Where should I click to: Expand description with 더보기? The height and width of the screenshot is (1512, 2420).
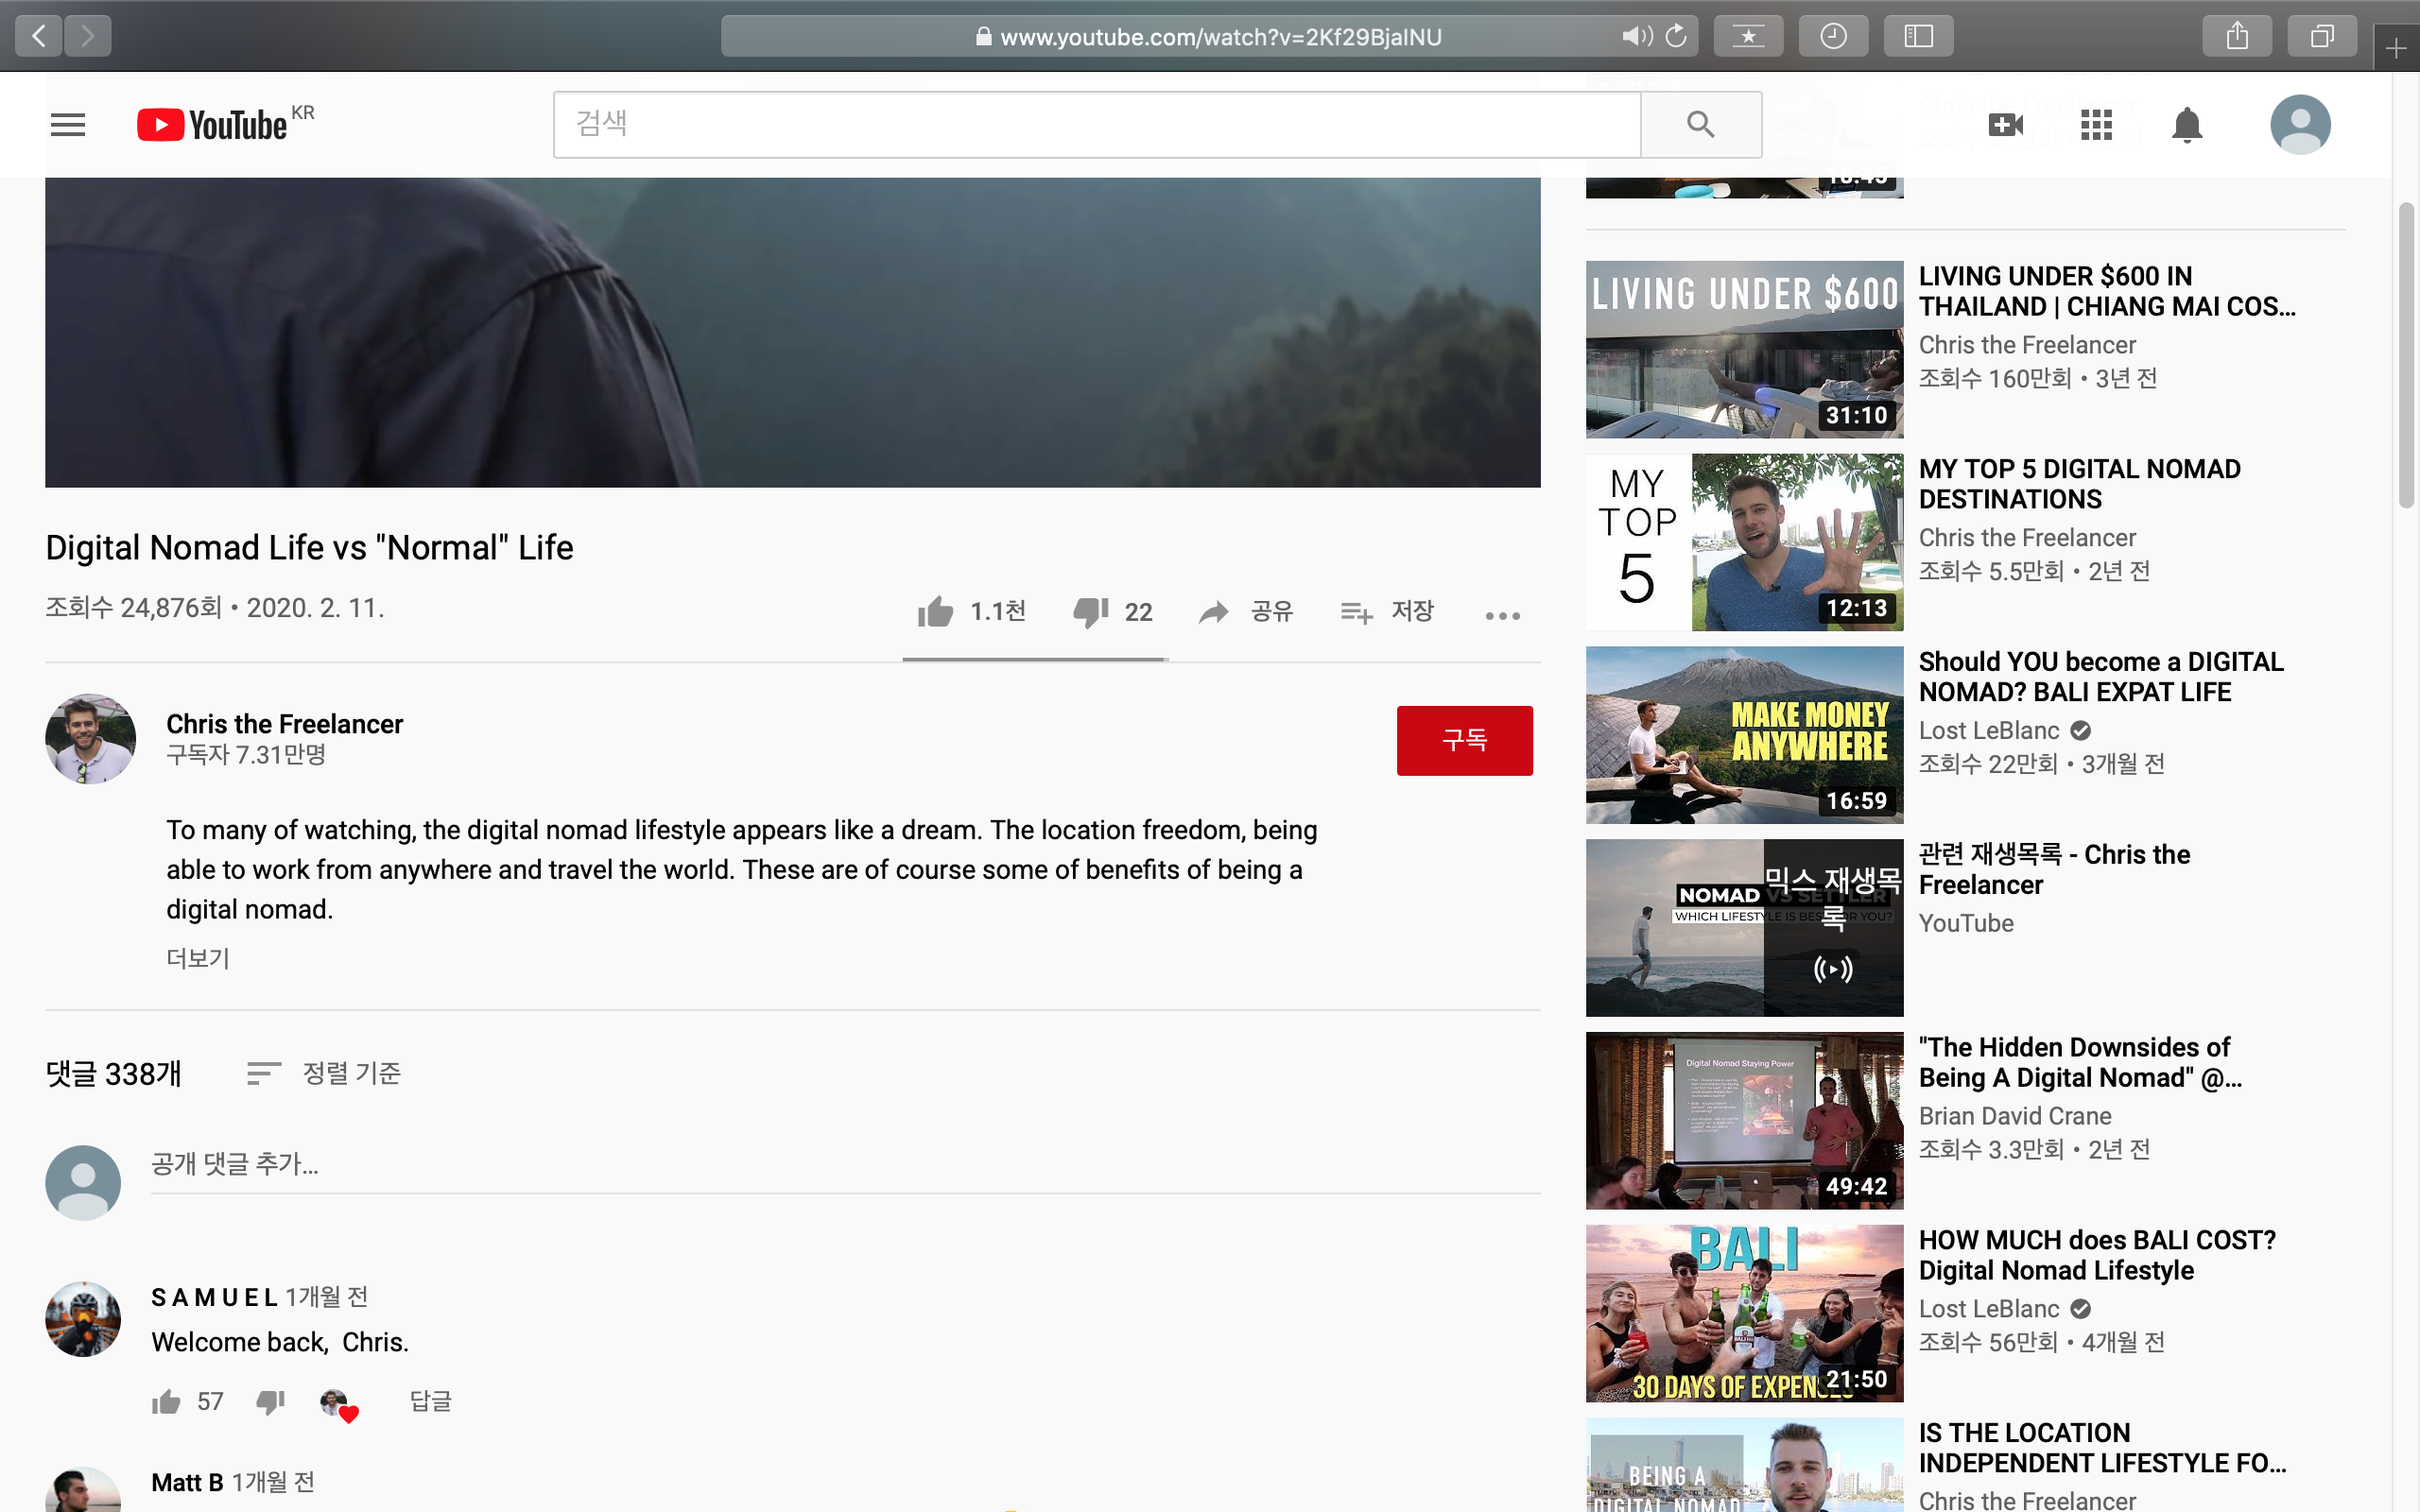pyautogui.click(x=198, y=958)
